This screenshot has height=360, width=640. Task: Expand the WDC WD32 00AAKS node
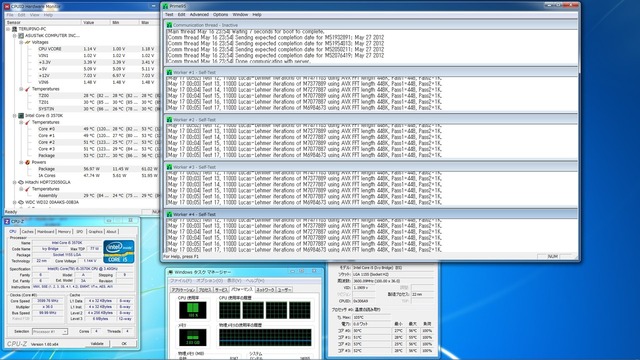[x=15, y=202]
